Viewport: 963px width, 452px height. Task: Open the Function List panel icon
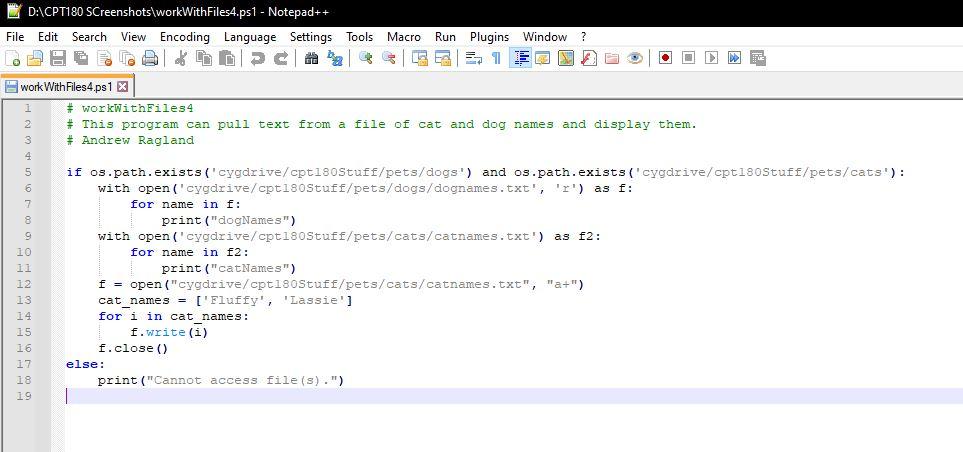pyautogui.click(x=589, y=58)
